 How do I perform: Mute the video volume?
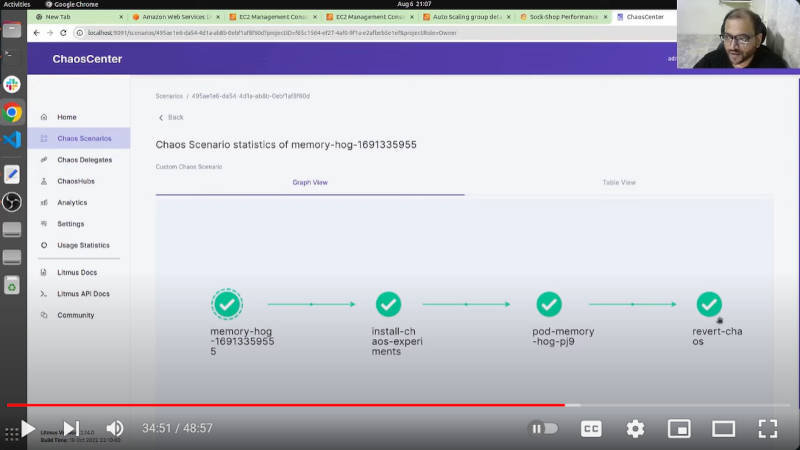click(115, 429)
